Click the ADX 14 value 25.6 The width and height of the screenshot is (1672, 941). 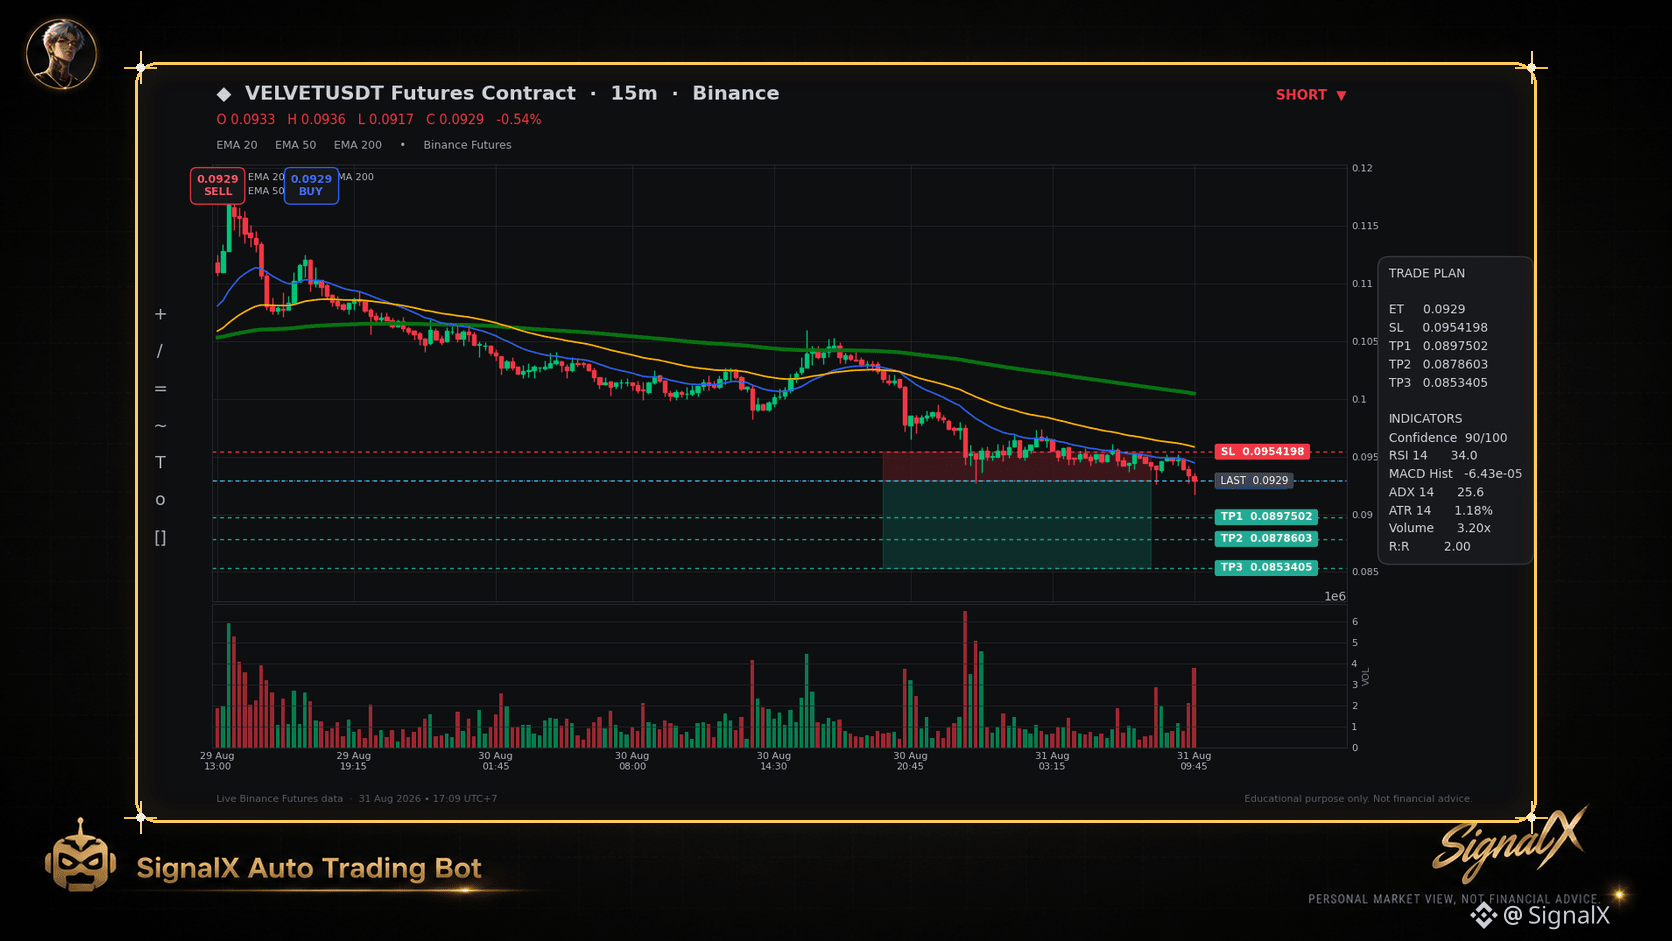1470,492
